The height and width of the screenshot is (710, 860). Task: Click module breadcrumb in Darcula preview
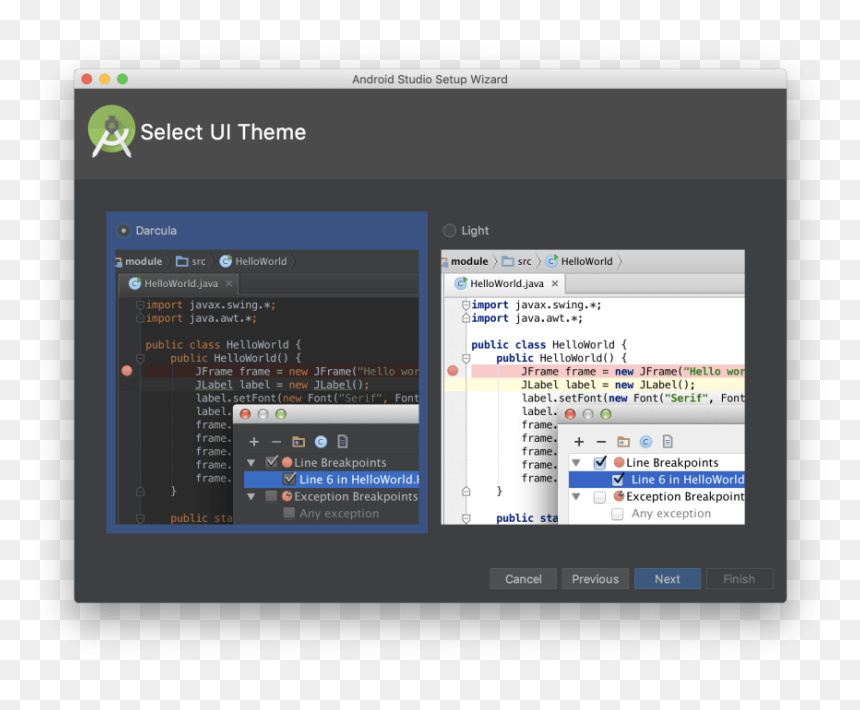click(140, 262)
